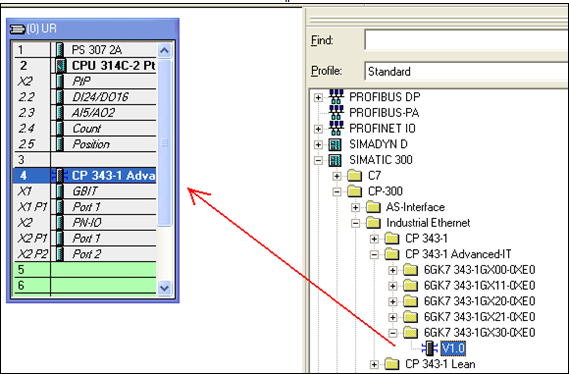Expand the C7 folder node
The height and width of the screenshot is (374, 569).
pyautogui.click(x=337, y=176)
